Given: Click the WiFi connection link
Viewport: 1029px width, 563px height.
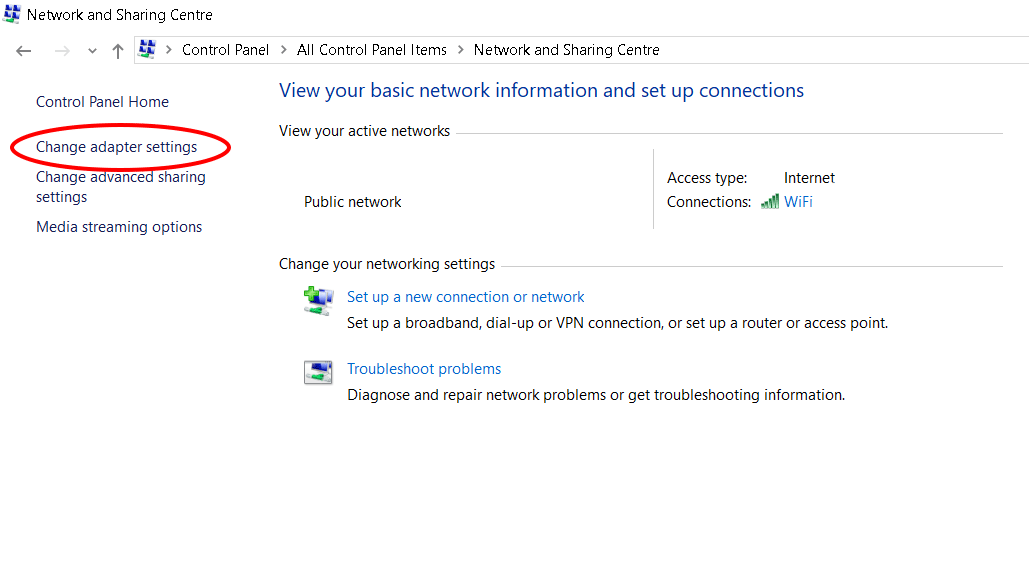Looking at the screenshot, I should pos(798,202).
